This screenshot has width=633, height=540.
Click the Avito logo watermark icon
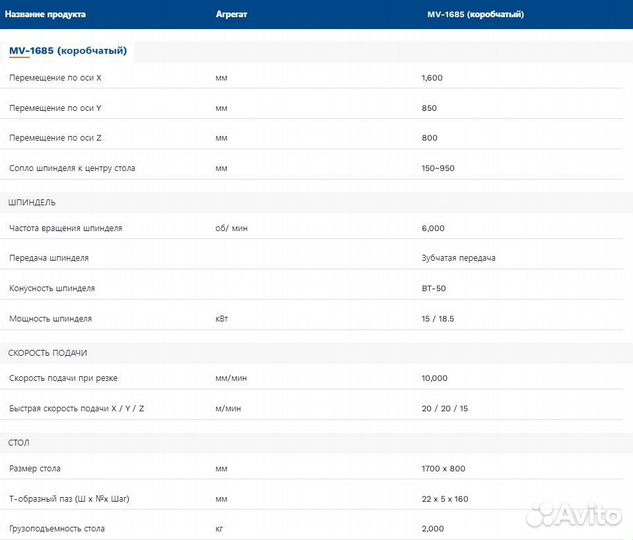pos(541,515)
